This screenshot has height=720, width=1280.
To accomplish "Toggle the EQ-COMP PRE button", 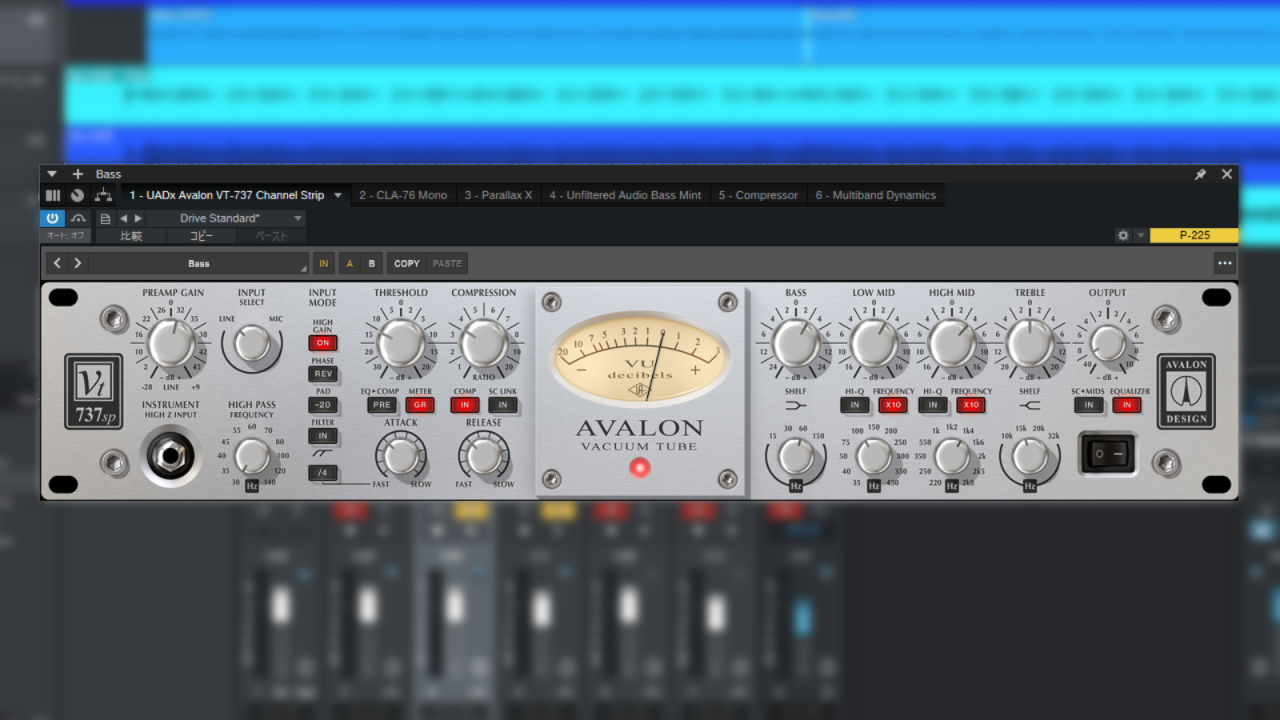I will [x=381, y=405].
